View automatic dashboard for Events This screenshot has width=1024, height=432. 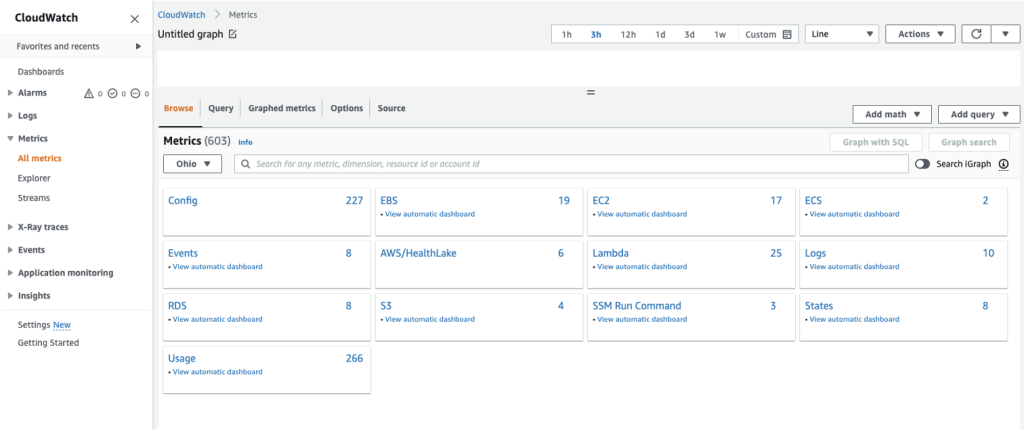217,266
